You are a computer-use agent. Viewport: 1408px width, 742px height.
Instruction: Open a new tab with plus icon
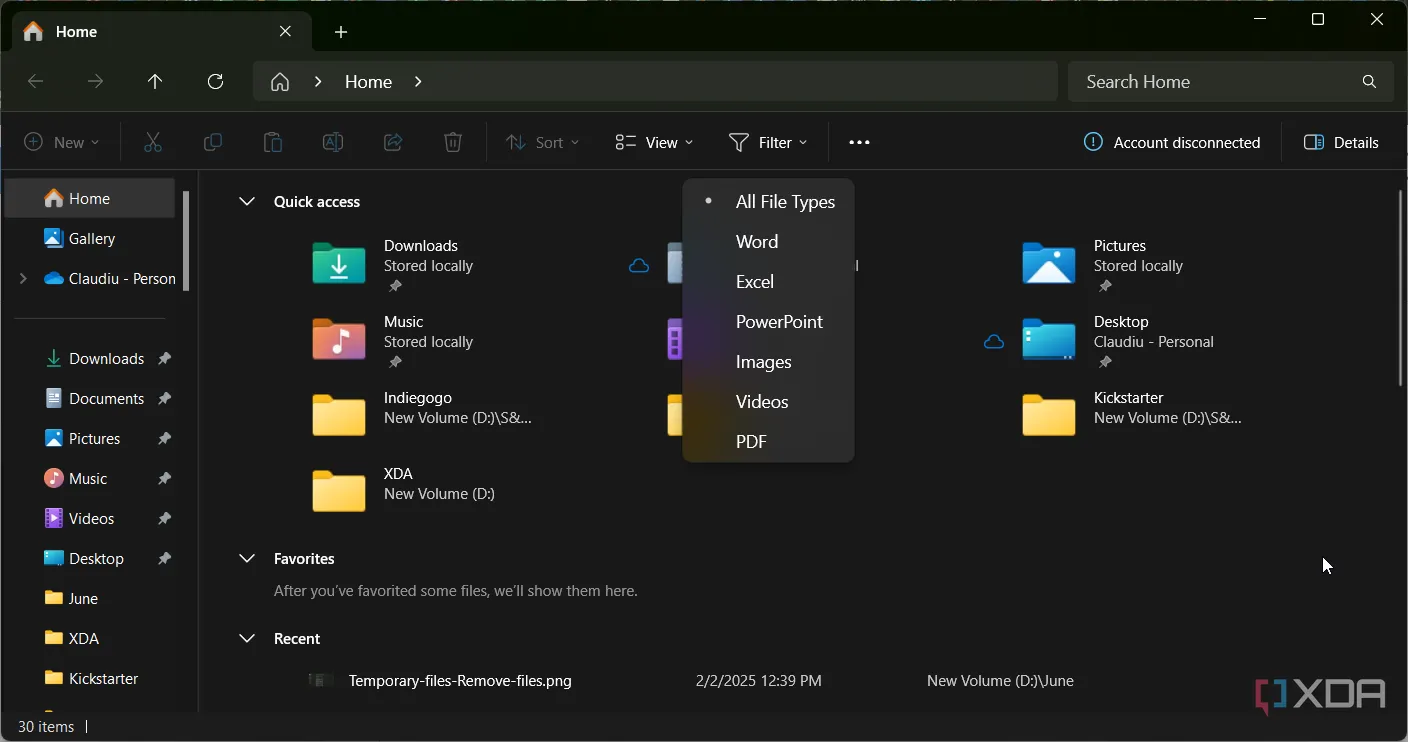click(x=341, y=32)
